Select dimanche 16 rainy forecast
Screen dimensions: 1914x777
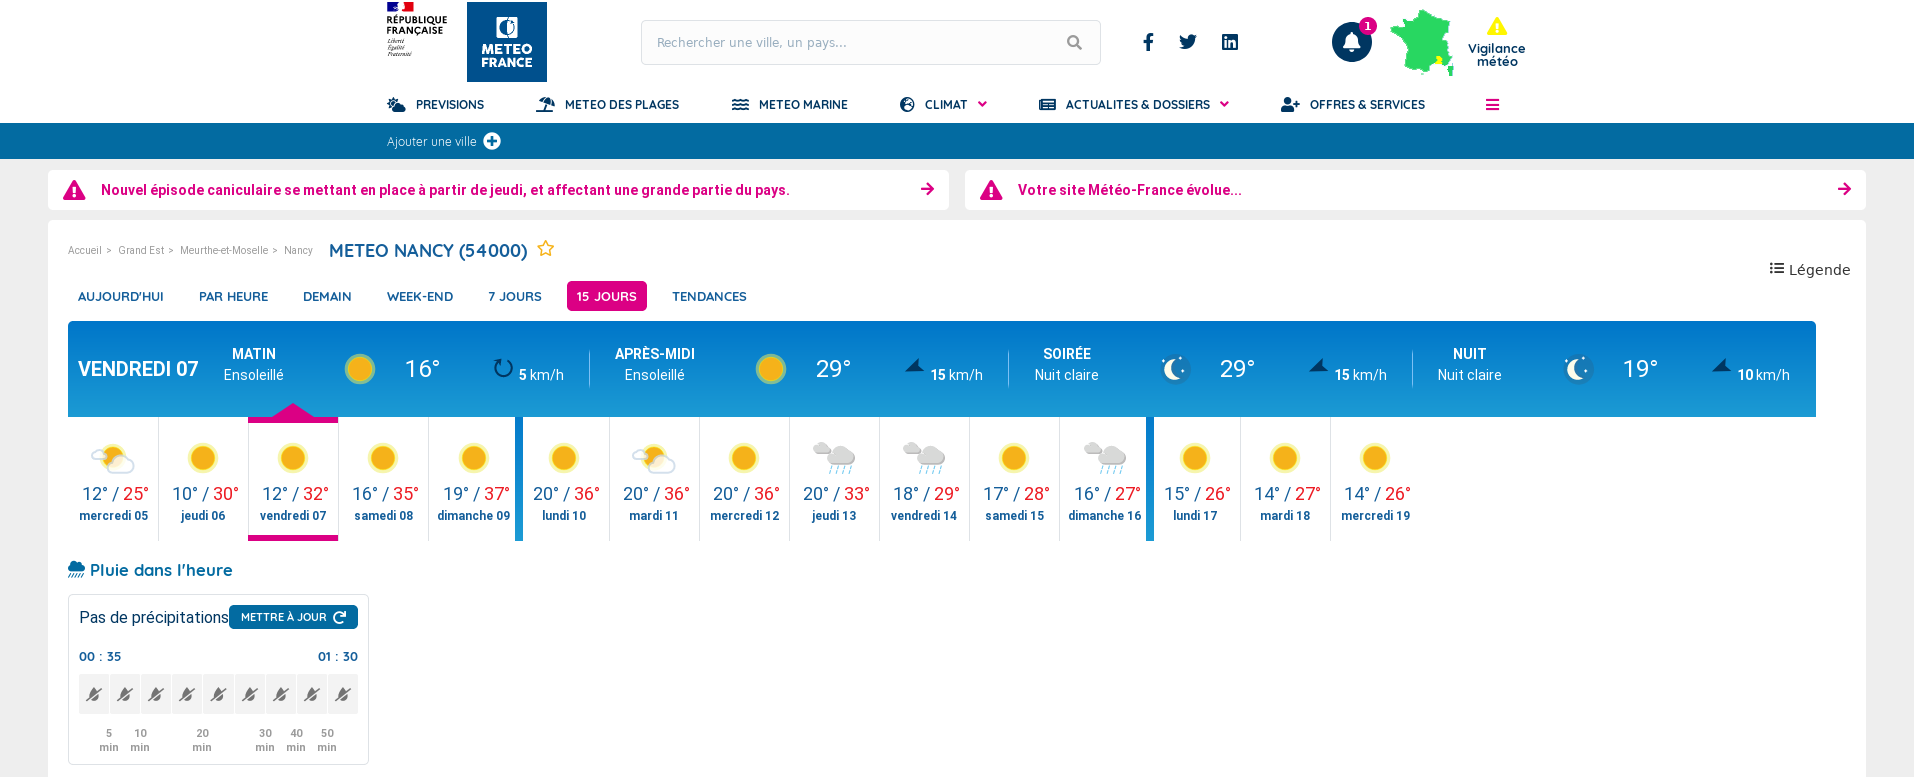[x=1105, y=480]
